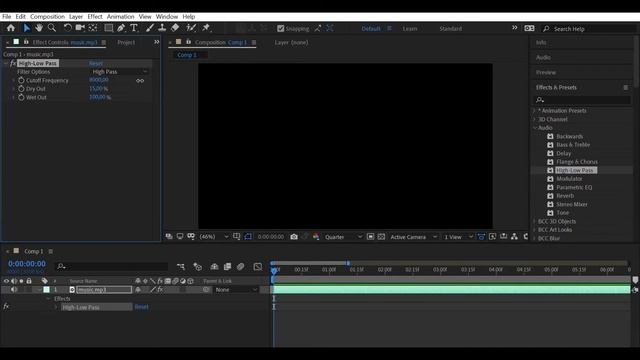Select the Roto Brush tool
Image resolution: width=640 pixels, height=360 pixels.
tap(191, 28)
